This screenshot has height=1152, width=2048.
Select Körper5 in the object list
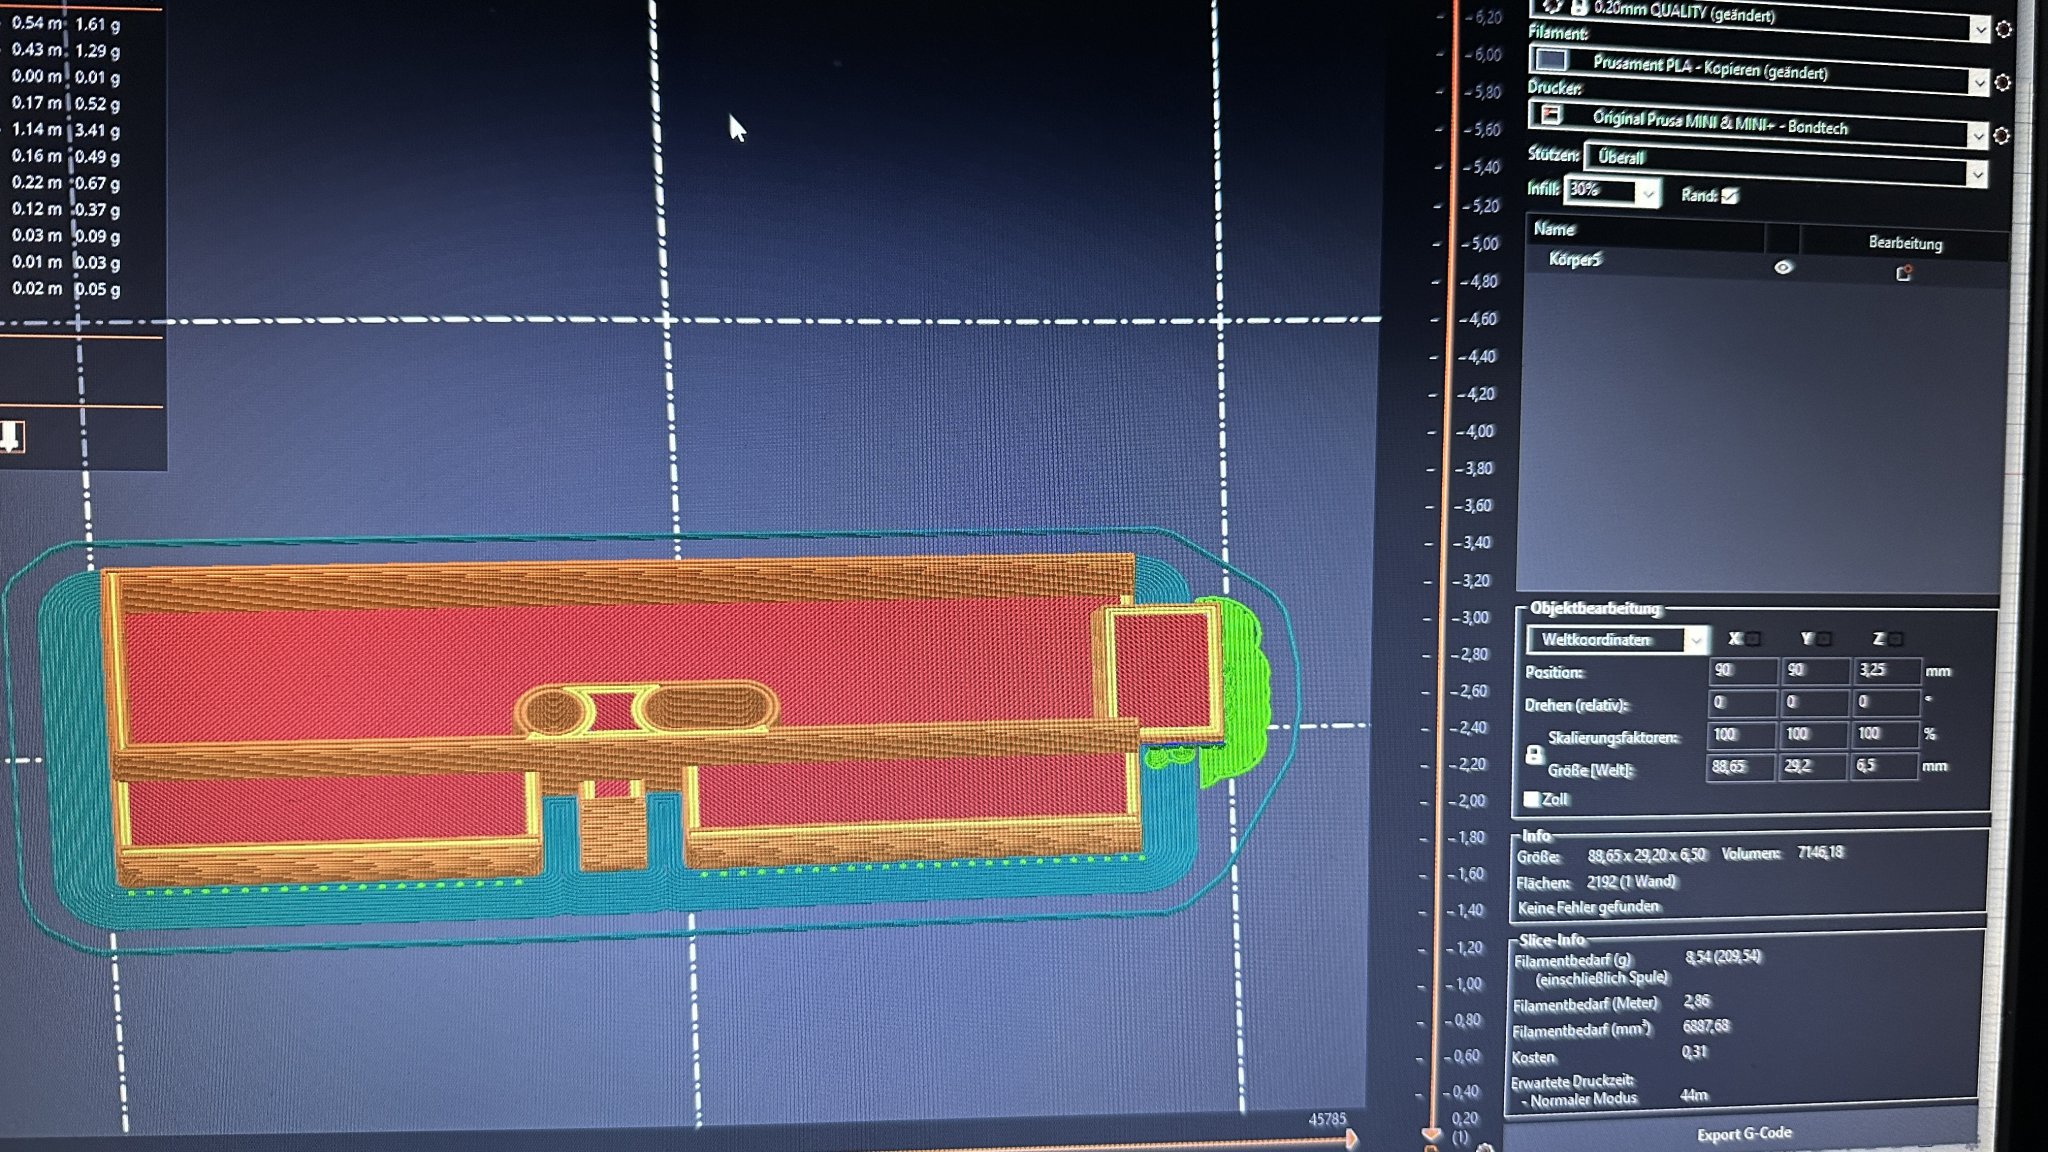pos(1576,260)
